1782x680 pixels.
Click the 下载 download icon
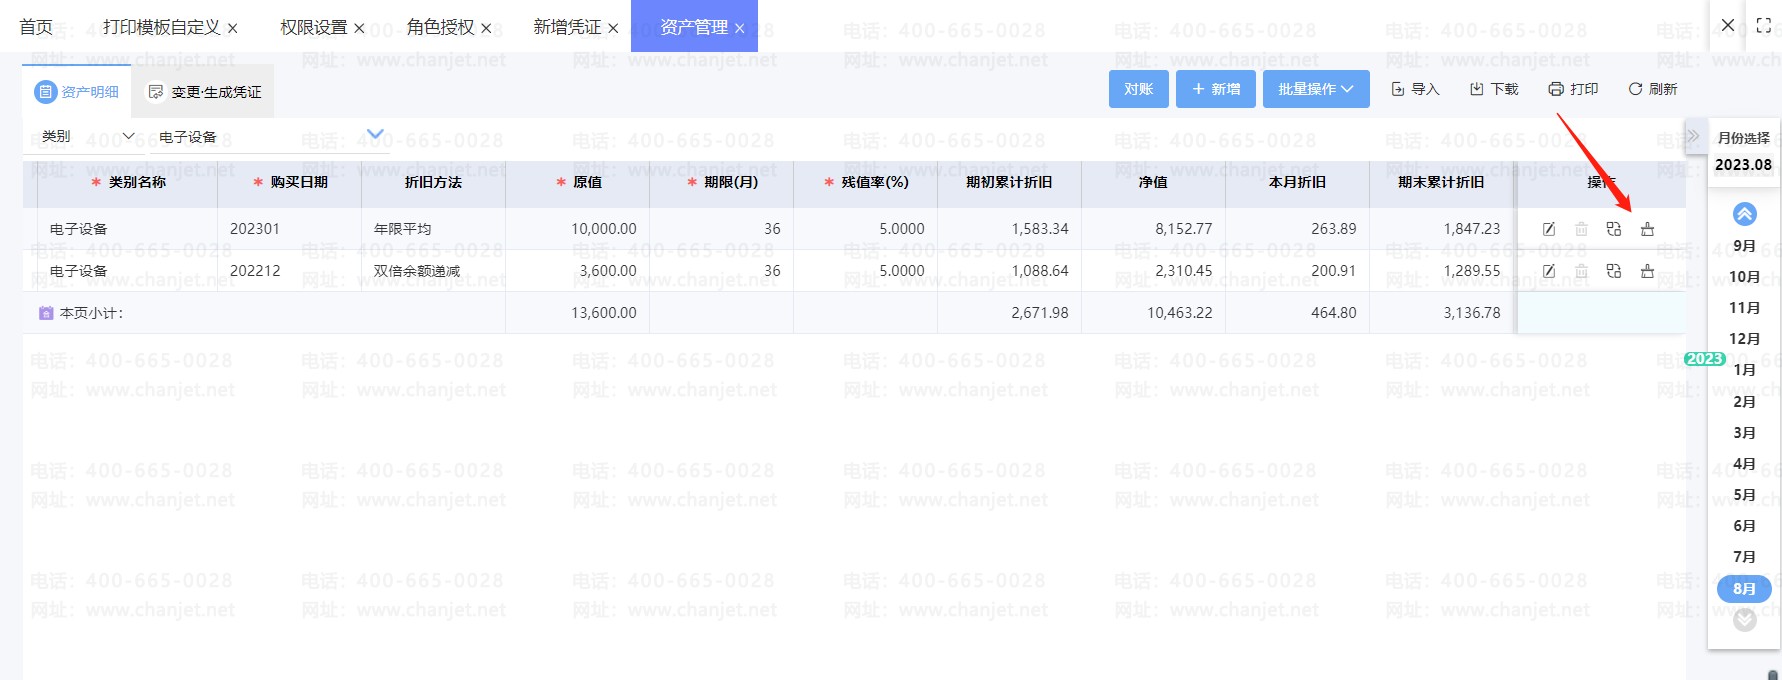1477,89
